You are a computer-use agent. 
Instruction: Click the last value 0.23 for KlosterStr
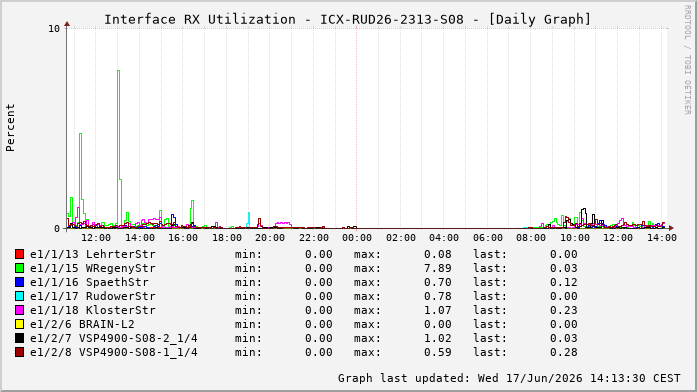(x=564, y=310)
